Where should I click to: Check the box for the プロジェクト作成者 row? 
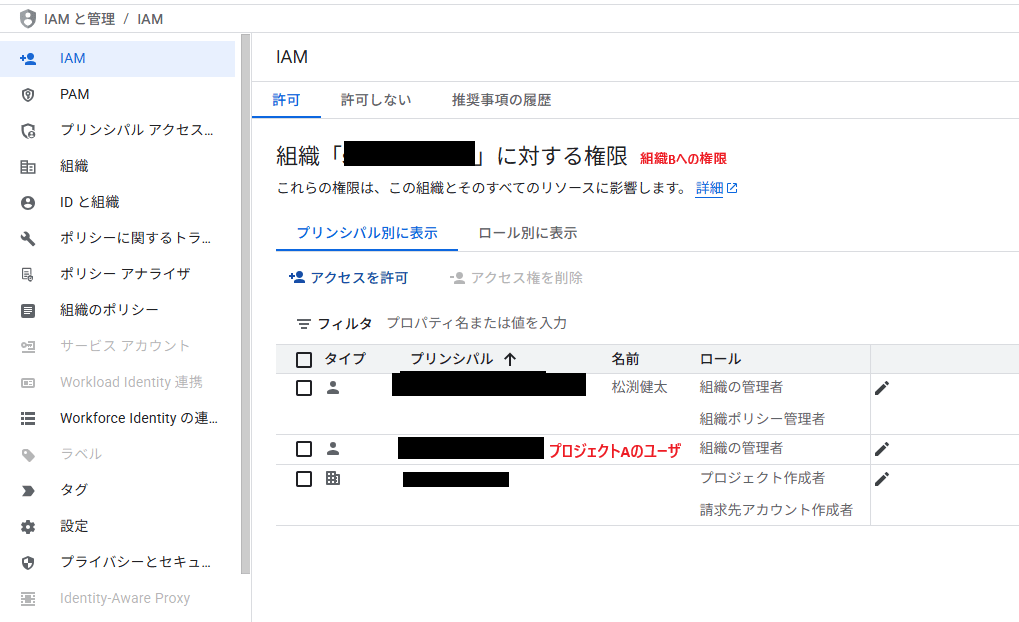pyautogui.click(x=303, y=479)
